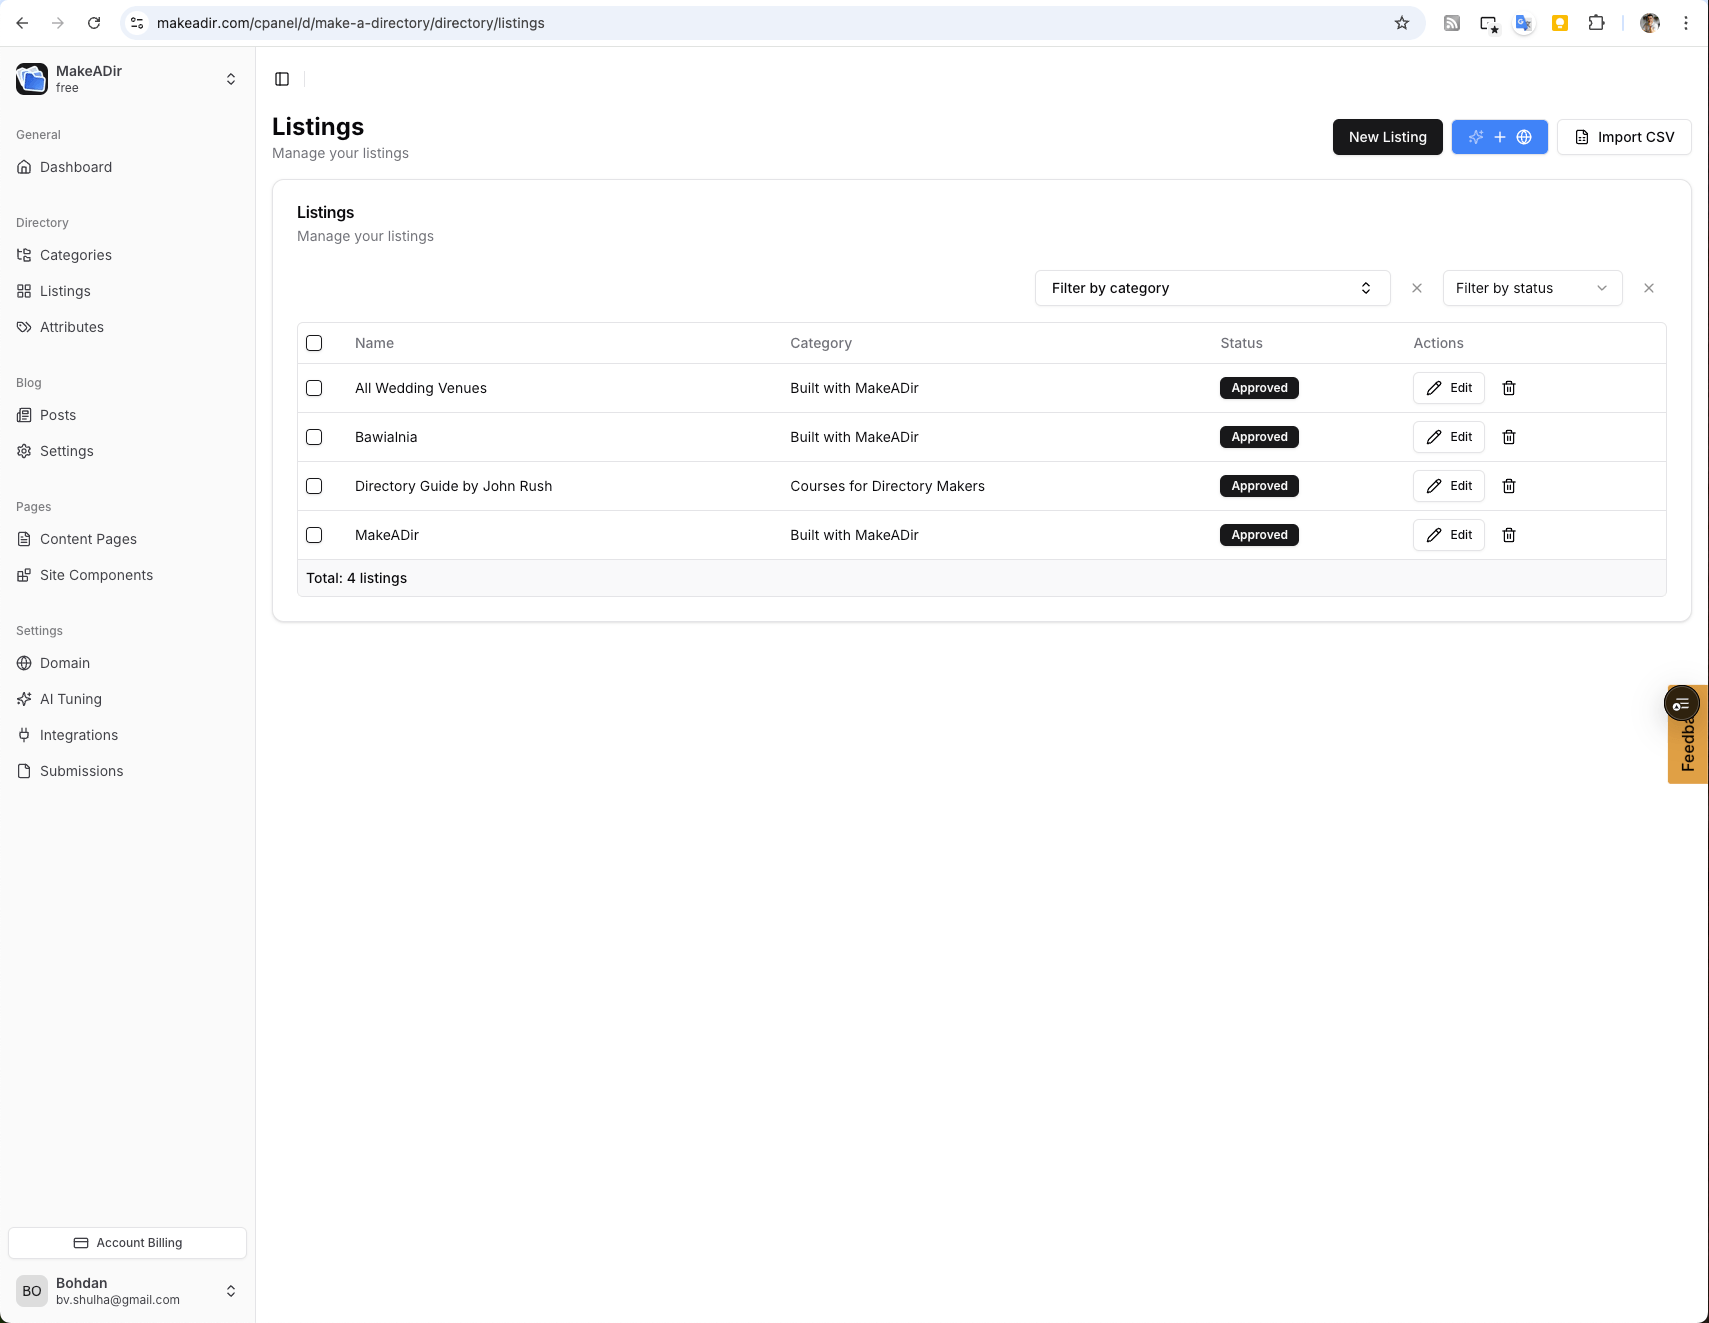Delete the Bawialnia listing via trash icon
The image size is (1709, 1323).
(x=1509, y=437)
